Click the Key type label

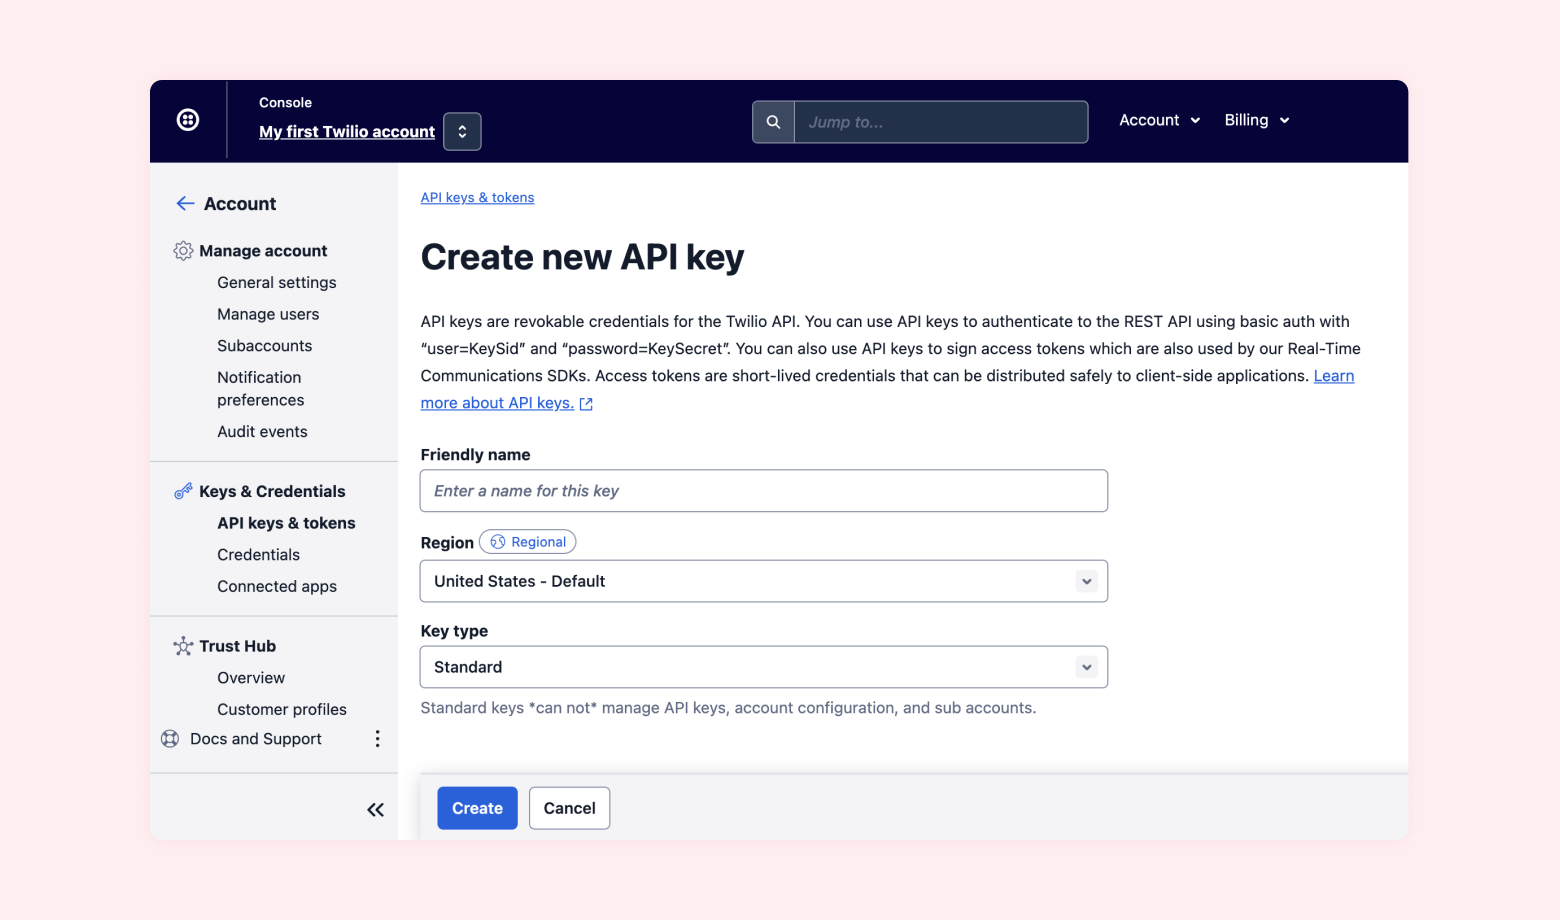454,631
